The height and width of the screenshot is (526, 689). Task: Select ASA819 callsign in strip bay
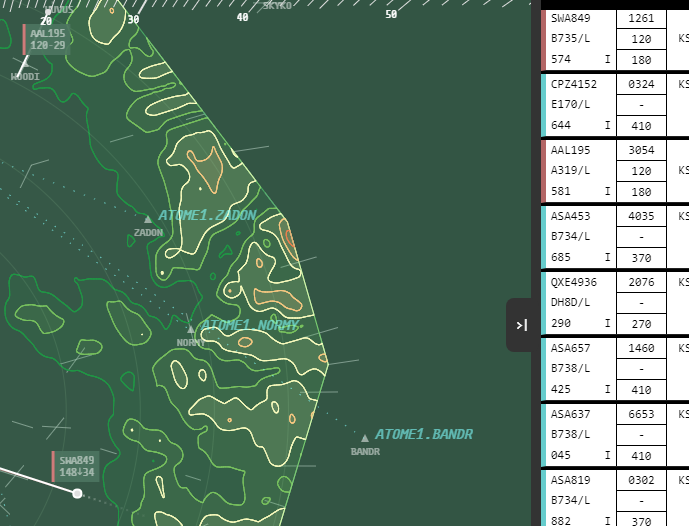pos(570,479)
